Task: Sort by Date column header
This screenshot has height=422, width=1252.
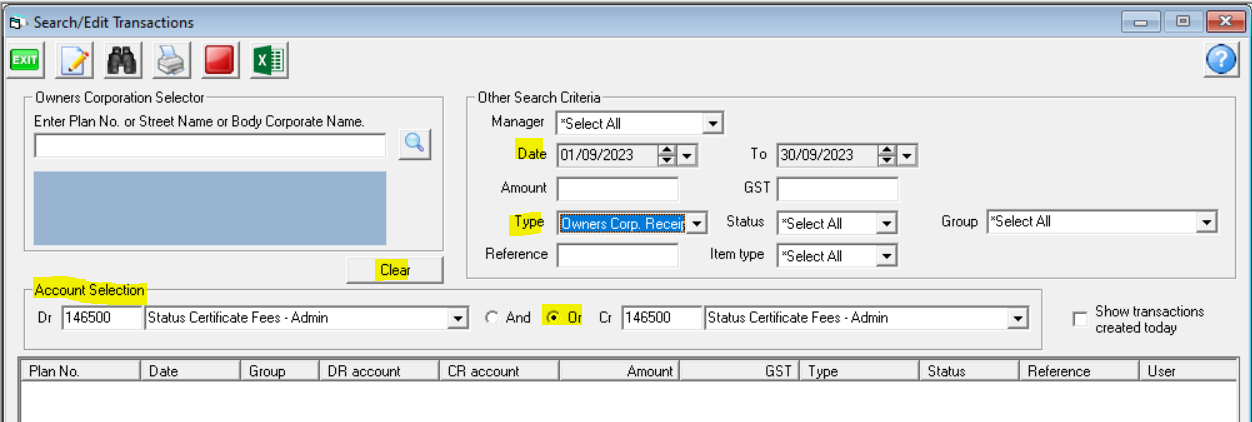Action: 190,371
